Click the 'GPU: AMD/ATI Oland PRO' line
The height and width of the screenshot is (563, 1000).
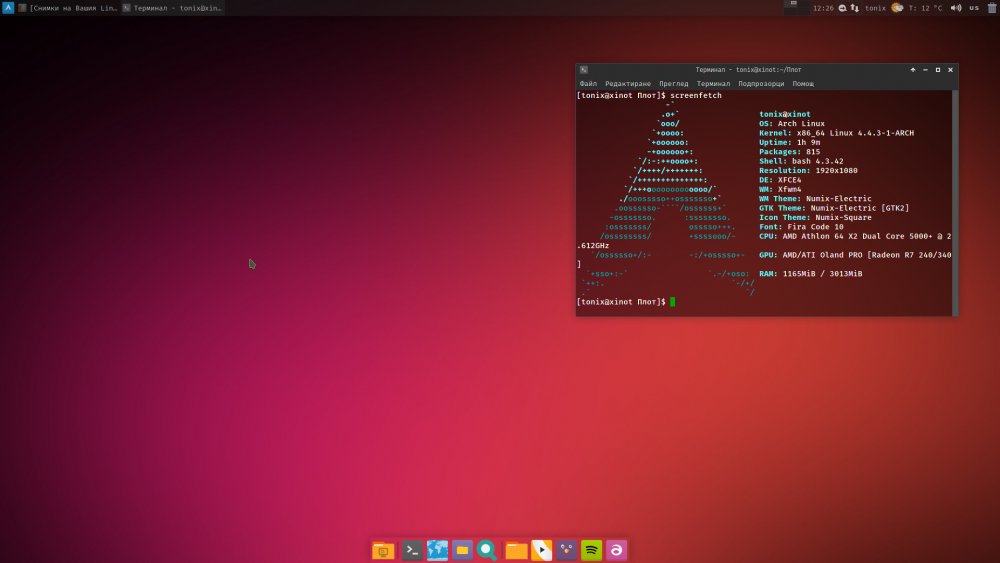[x=855, y=255]
